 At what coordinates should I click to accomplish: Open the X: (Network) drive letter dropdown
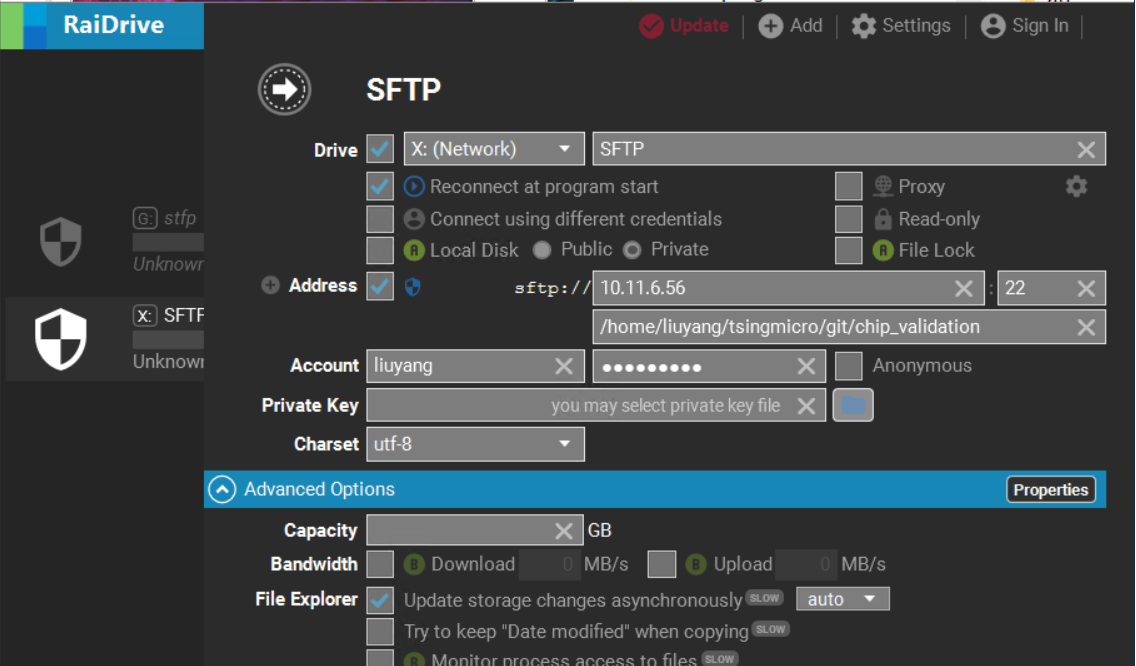pos(493,149)
